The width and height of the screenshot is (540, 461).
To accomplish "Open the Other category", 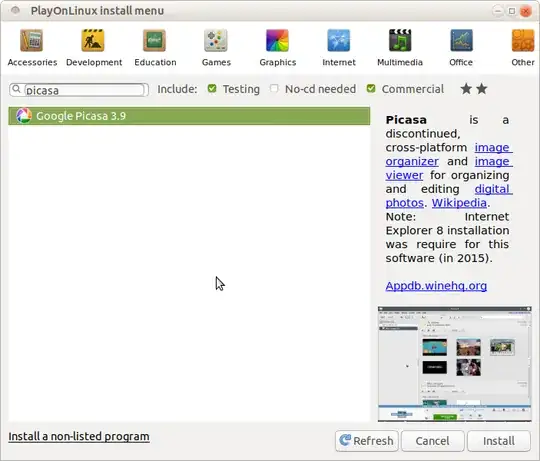I will pyautogui.click(x=523, y=48).
